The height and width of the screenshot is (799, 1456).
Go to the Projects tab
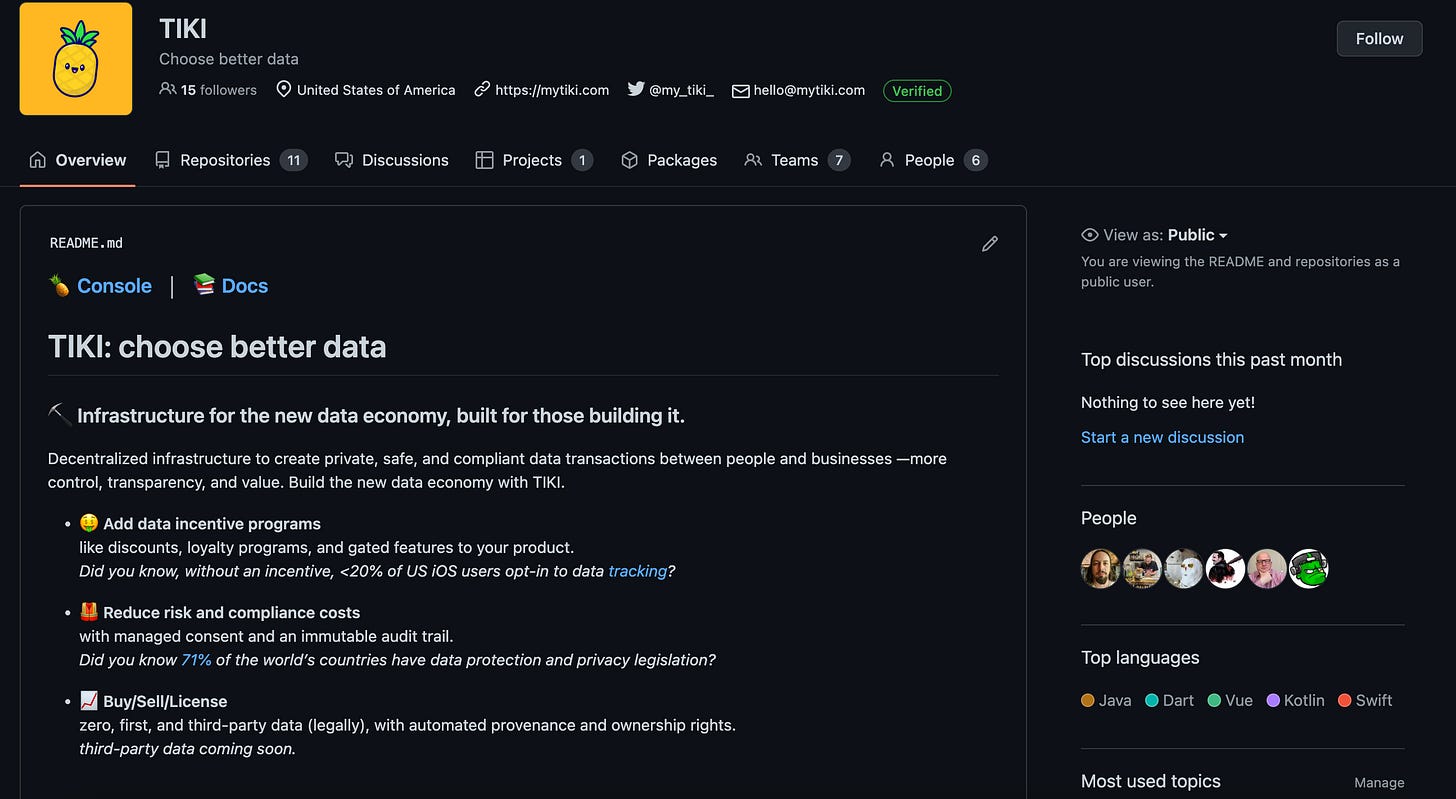tap(534, 160)
